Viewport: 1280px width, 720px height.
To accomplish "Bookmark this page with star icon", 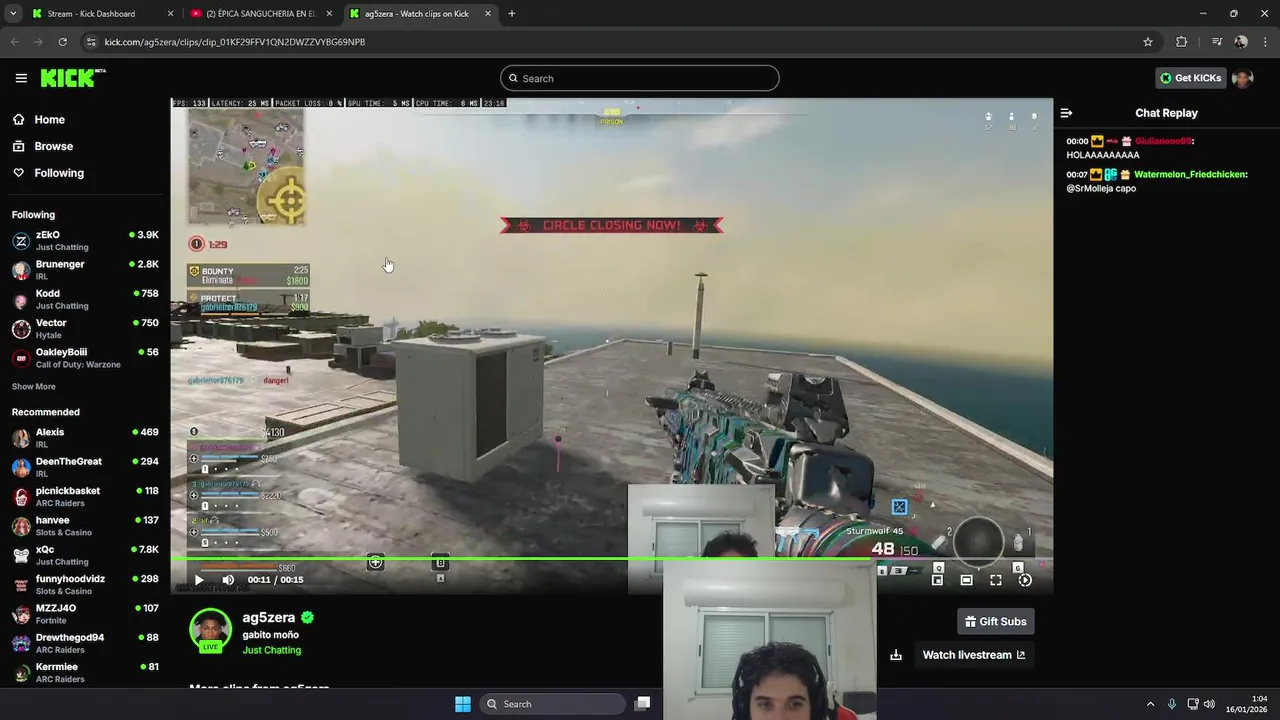I will coord(1148,42).
